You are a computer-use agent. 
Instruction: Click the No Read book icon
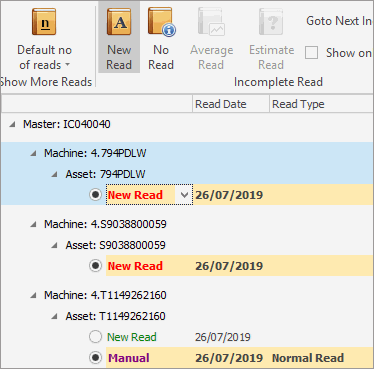click(x=162, y=22)
